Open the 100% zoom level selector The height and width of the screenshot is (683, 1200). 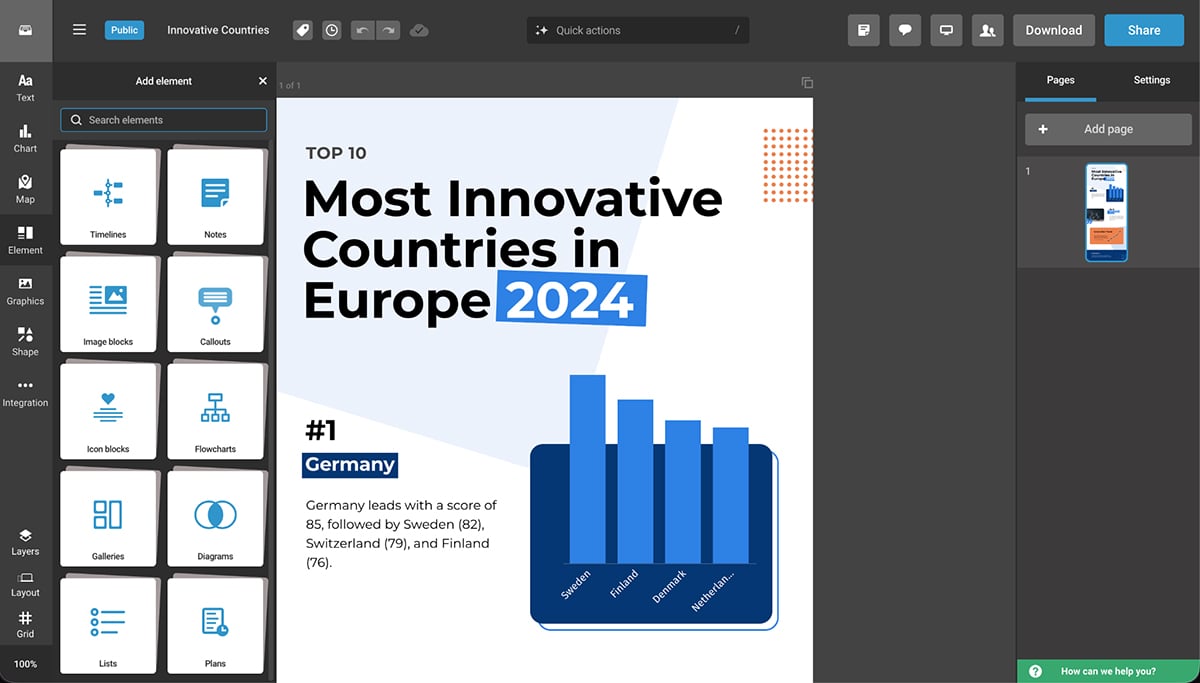coord(25,663)
